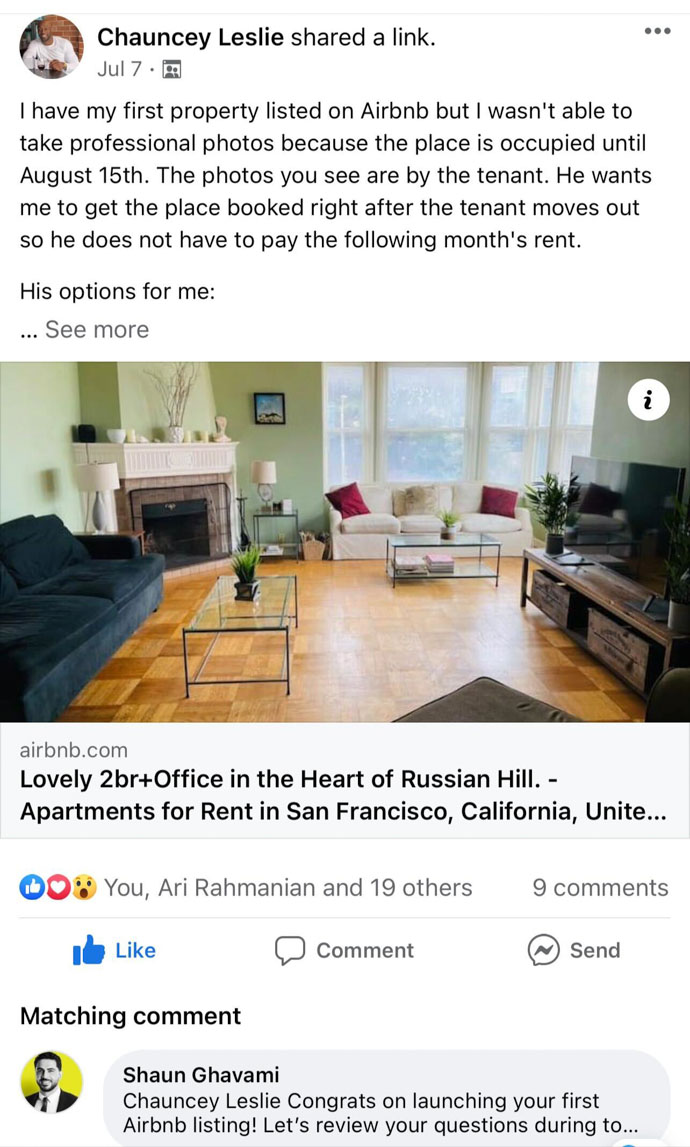Click the thumbs-up Like icon
Image resolution: width=690 pixels, height=1147 pixels.
pyautogui.click(x=89, y=950)
